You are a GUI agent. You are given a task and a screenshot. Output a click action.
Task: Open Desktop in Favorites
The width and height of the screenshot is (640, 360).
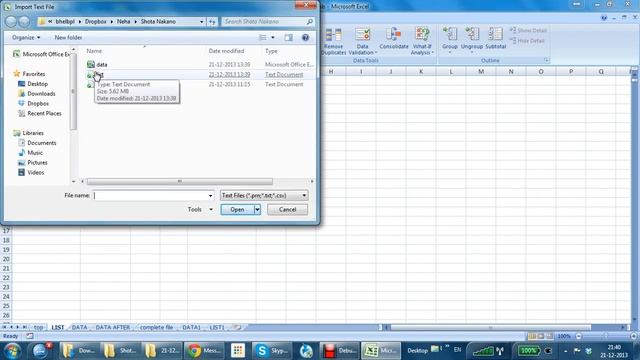[33, 84]
